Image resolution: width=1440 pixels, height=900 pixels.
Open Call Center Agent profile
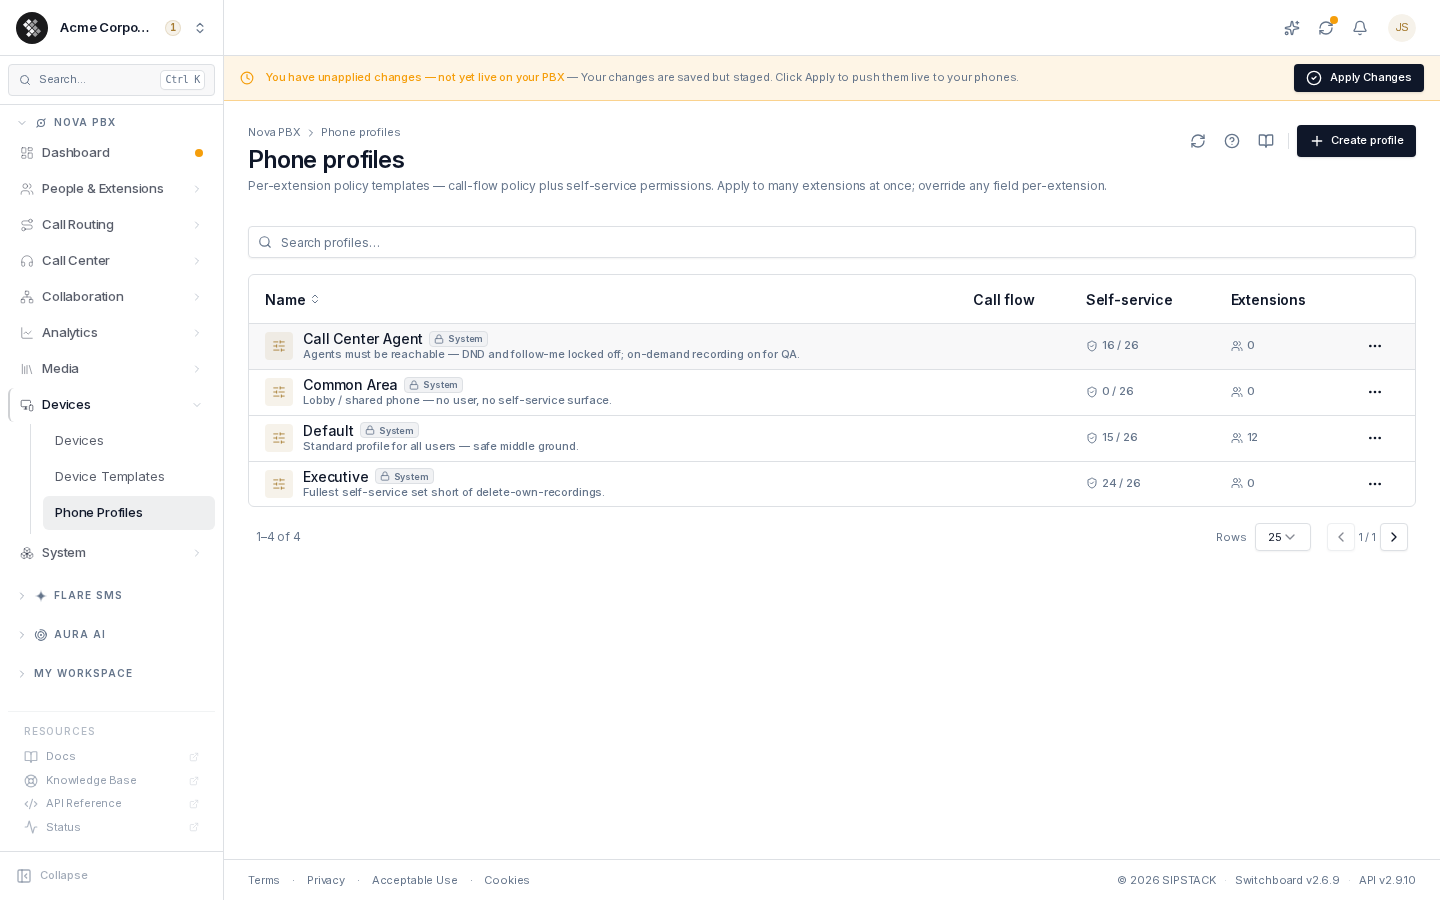[x=362, y=339]
